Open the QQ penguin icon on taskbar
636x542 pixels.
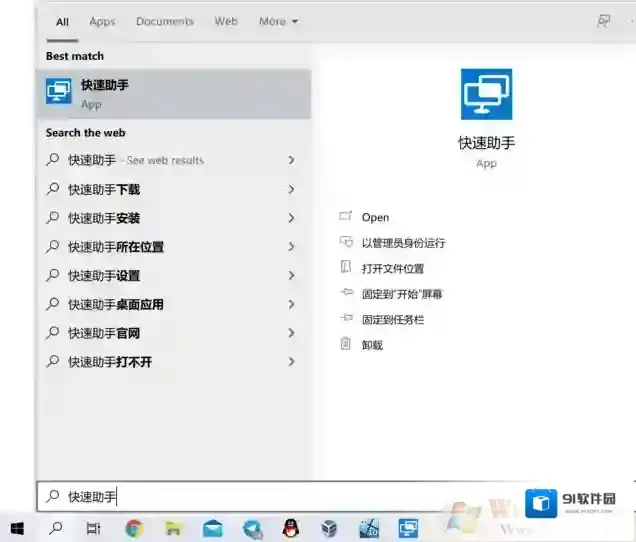(290, 528)
